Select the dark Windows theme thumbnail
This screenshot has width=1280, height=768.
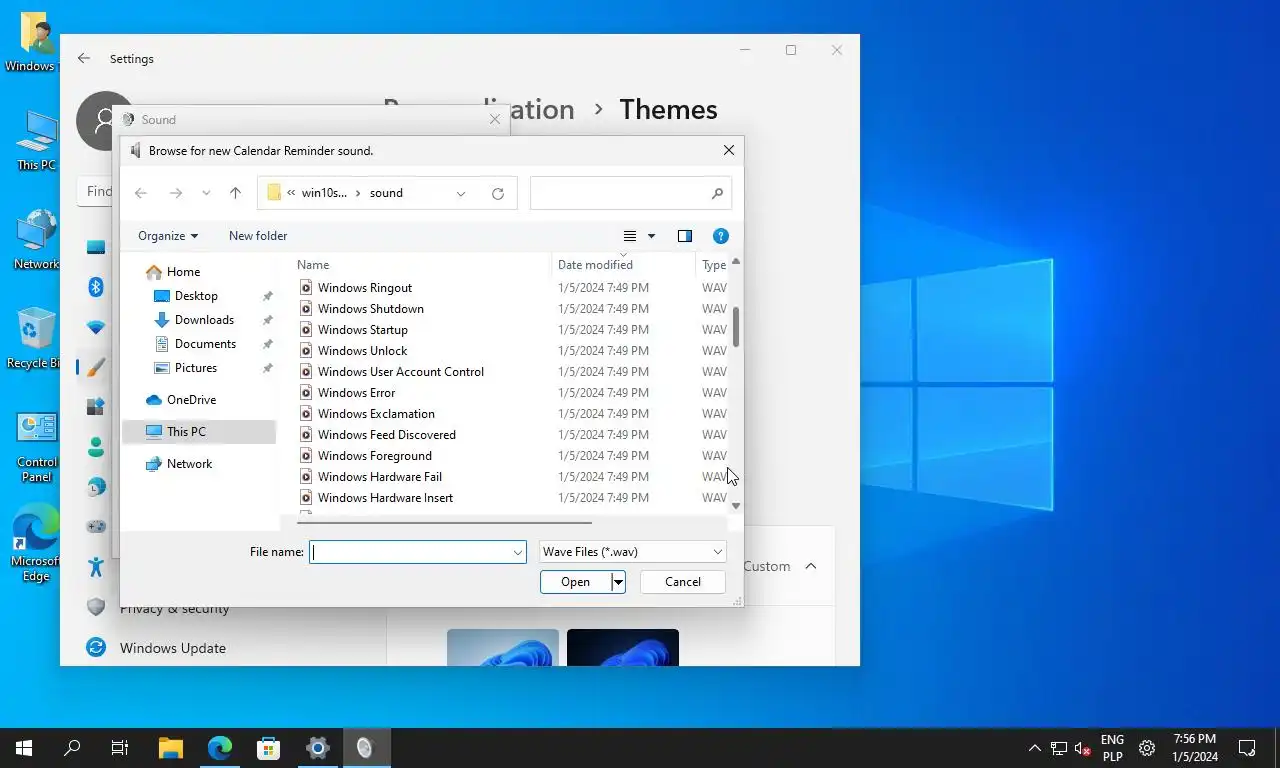coord(623,647)
